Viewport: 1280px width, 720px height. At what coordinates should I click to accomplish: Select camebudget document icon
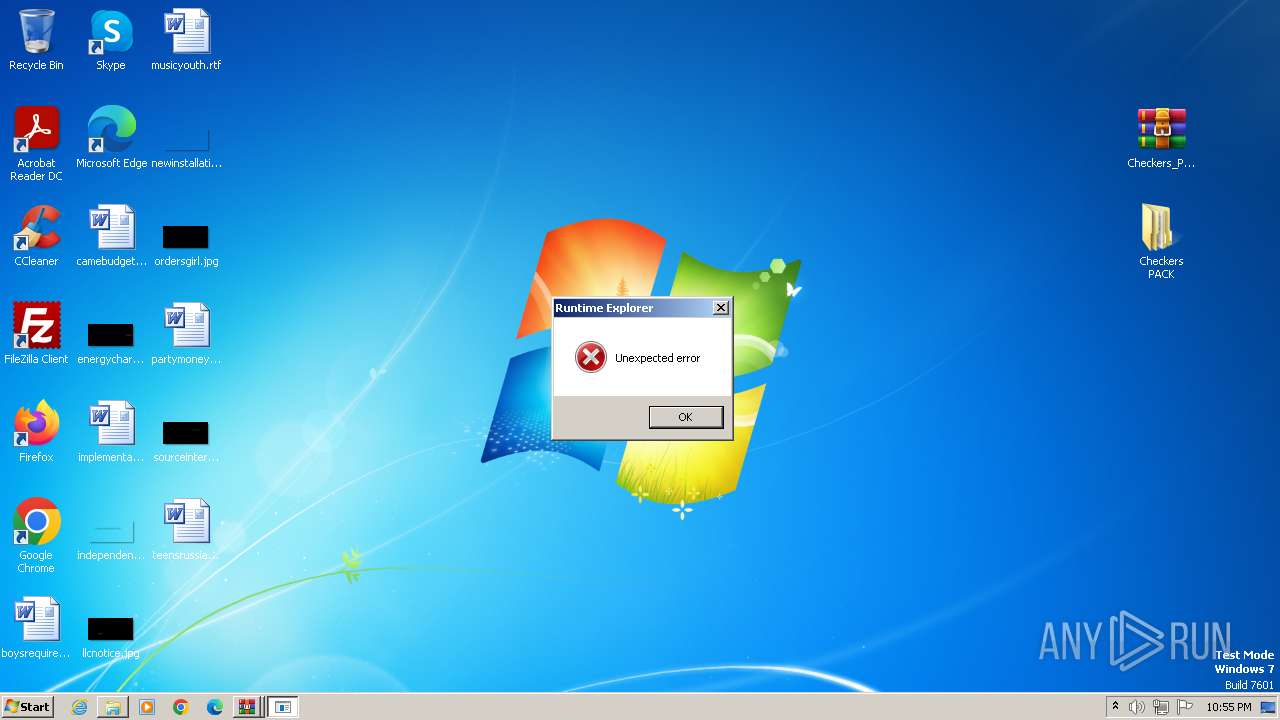point(111,236)
